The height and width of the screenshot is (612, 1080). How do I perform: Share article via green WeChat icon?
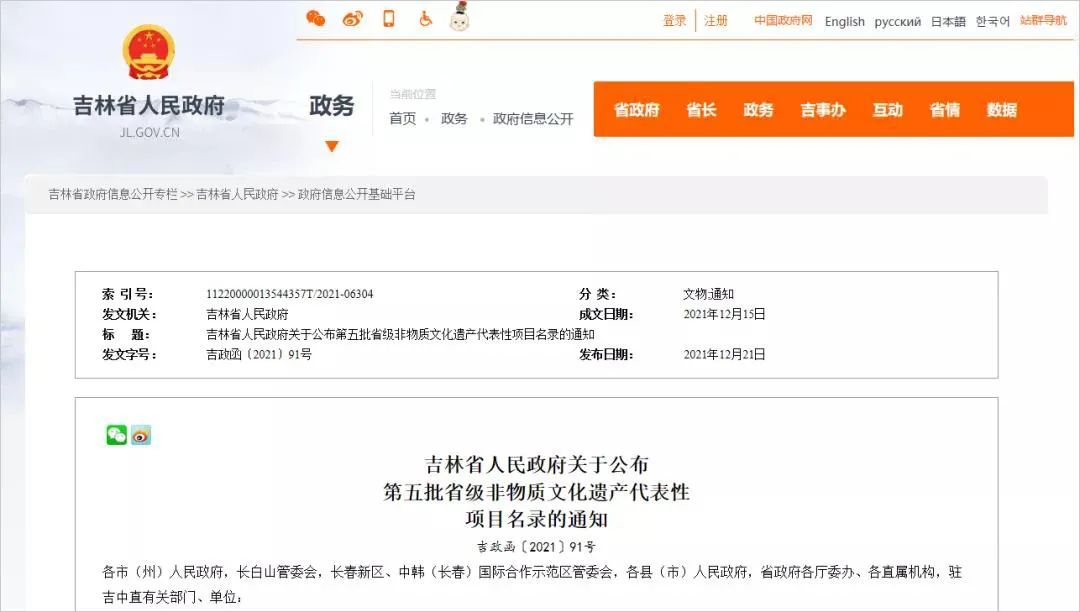(117, 435)
